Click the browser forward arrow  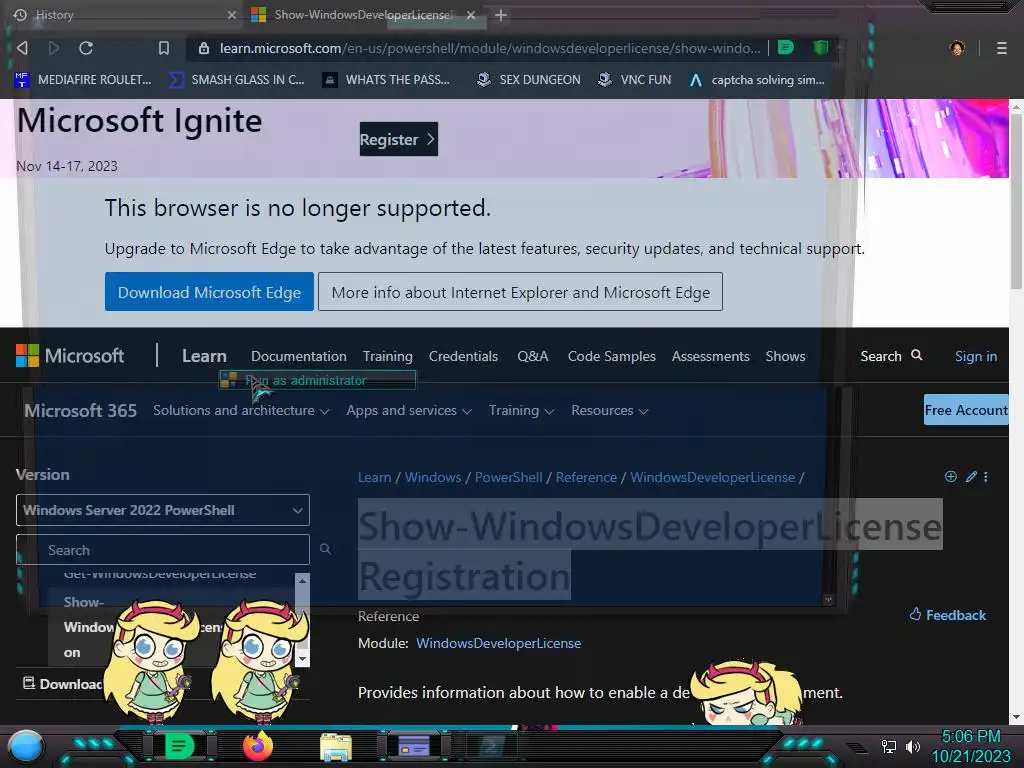[x=54, y=48]
